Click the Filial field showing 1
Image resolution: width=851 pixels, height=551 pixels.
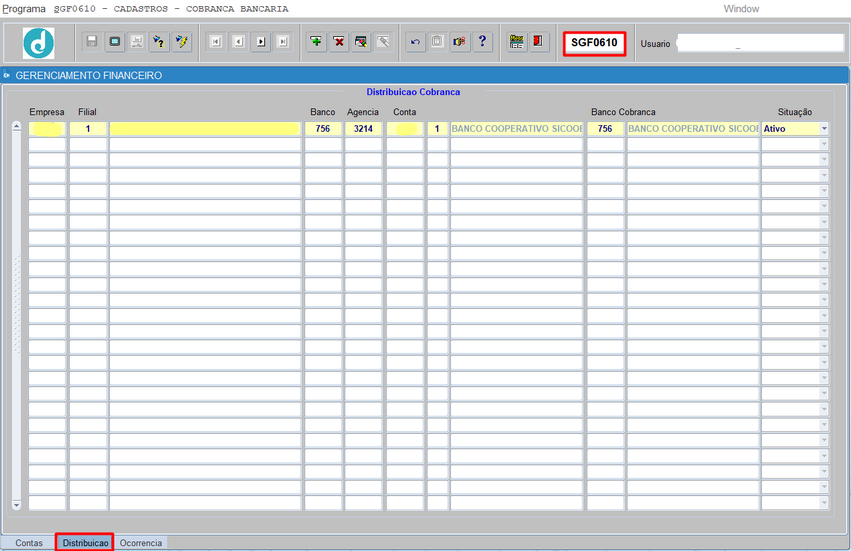pos(88,129)
